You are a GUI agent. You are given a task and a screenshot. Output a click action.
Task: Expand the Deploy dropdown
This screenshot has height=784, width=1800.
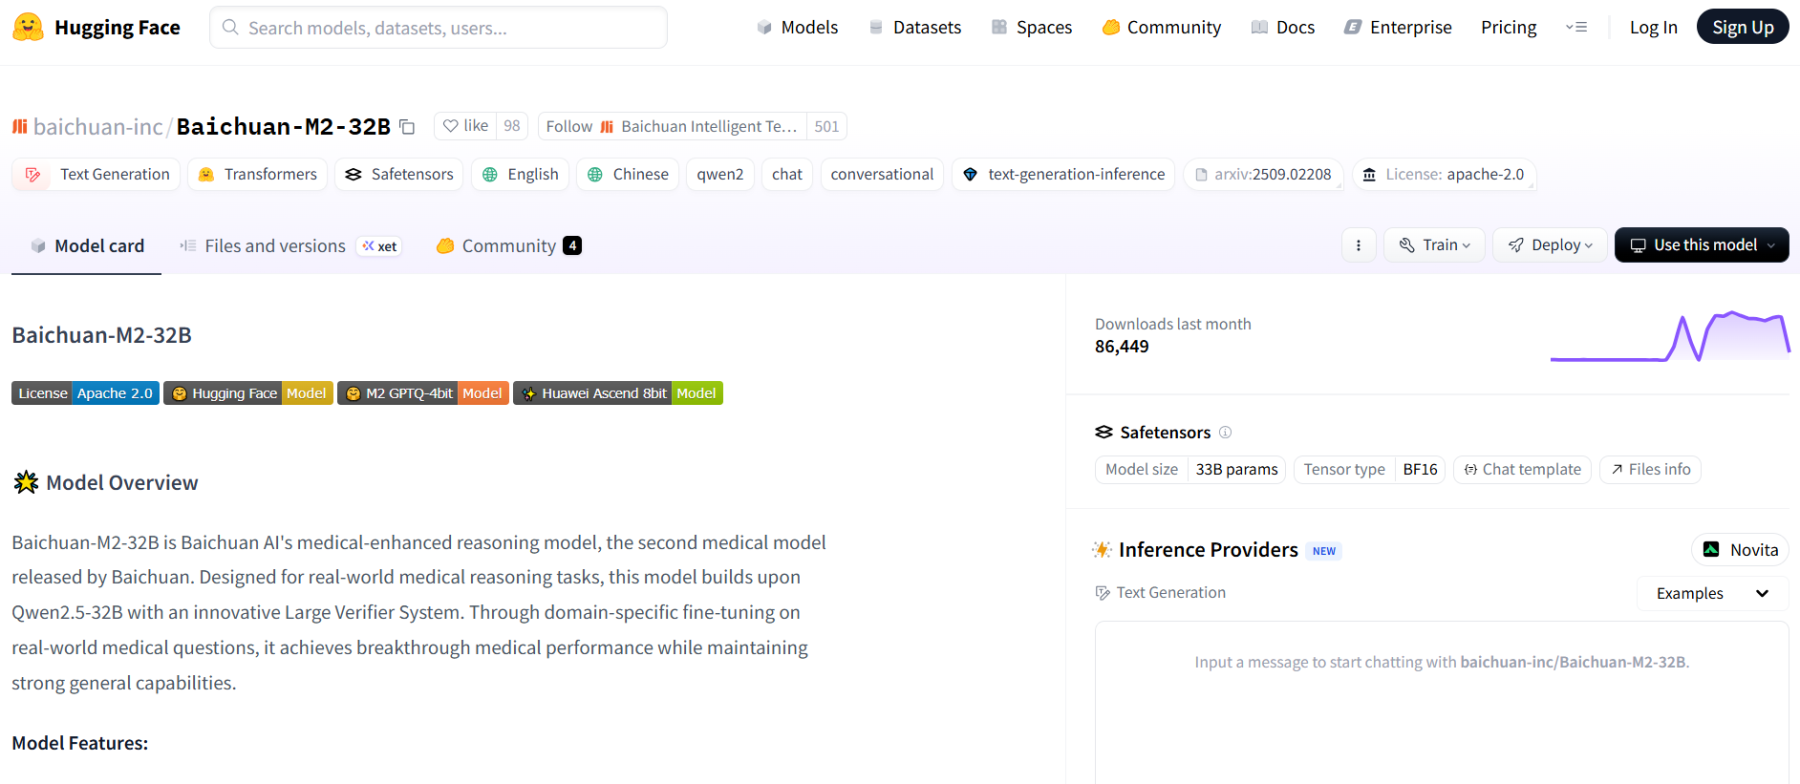1549,245
